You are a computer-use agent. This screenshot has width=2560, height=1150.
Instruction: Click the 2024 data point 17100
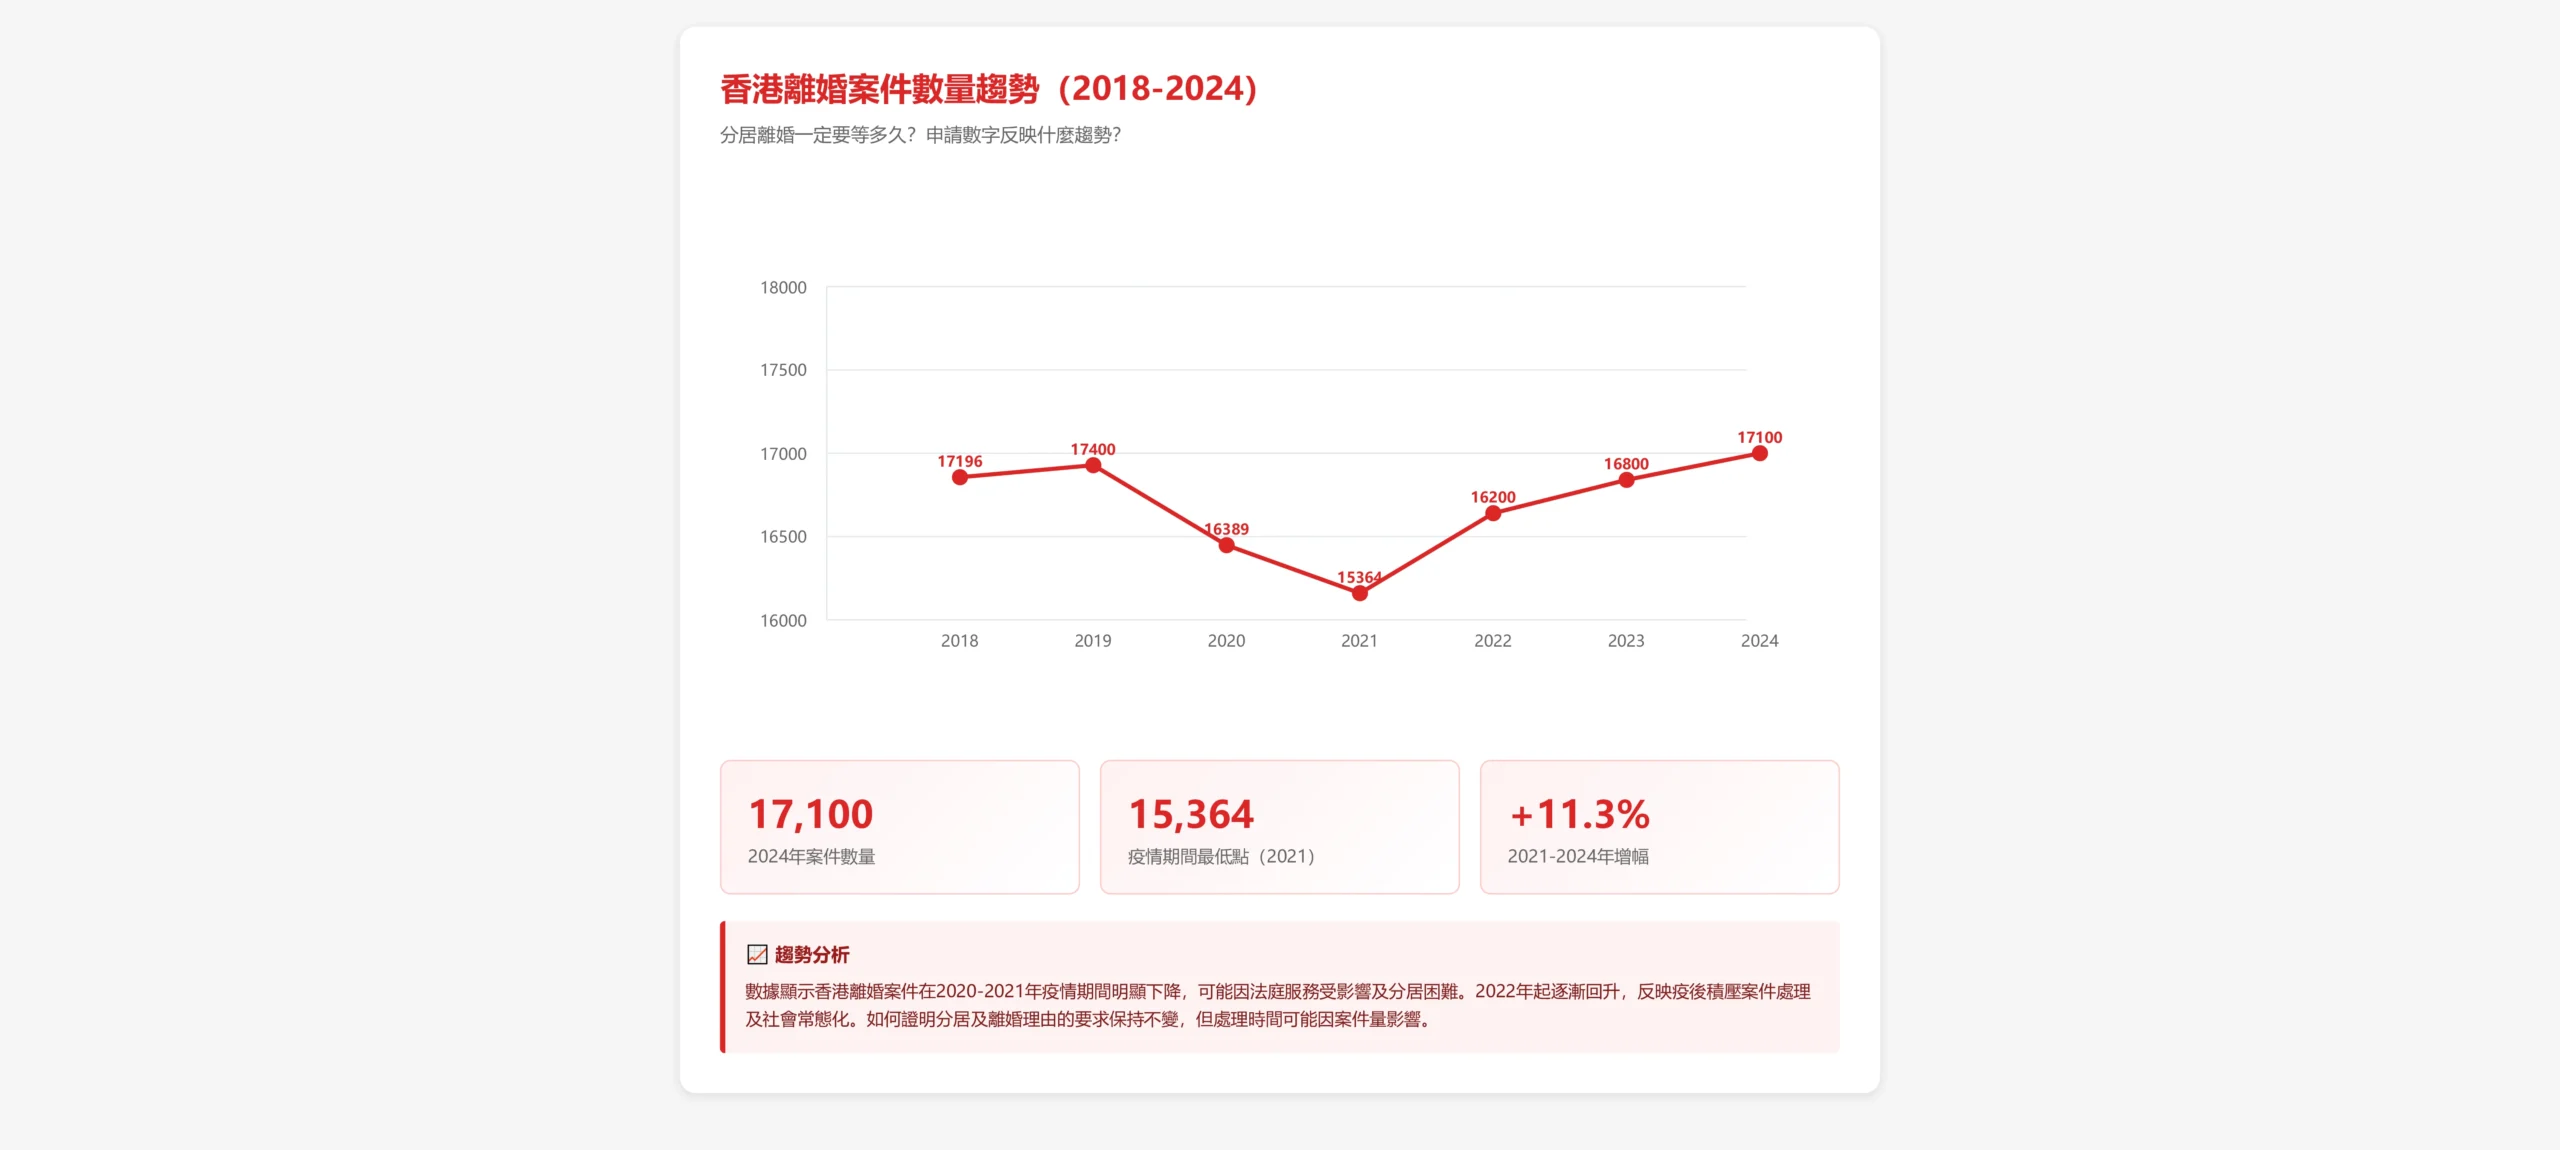pyautogui.click(x=1759, y=454)
